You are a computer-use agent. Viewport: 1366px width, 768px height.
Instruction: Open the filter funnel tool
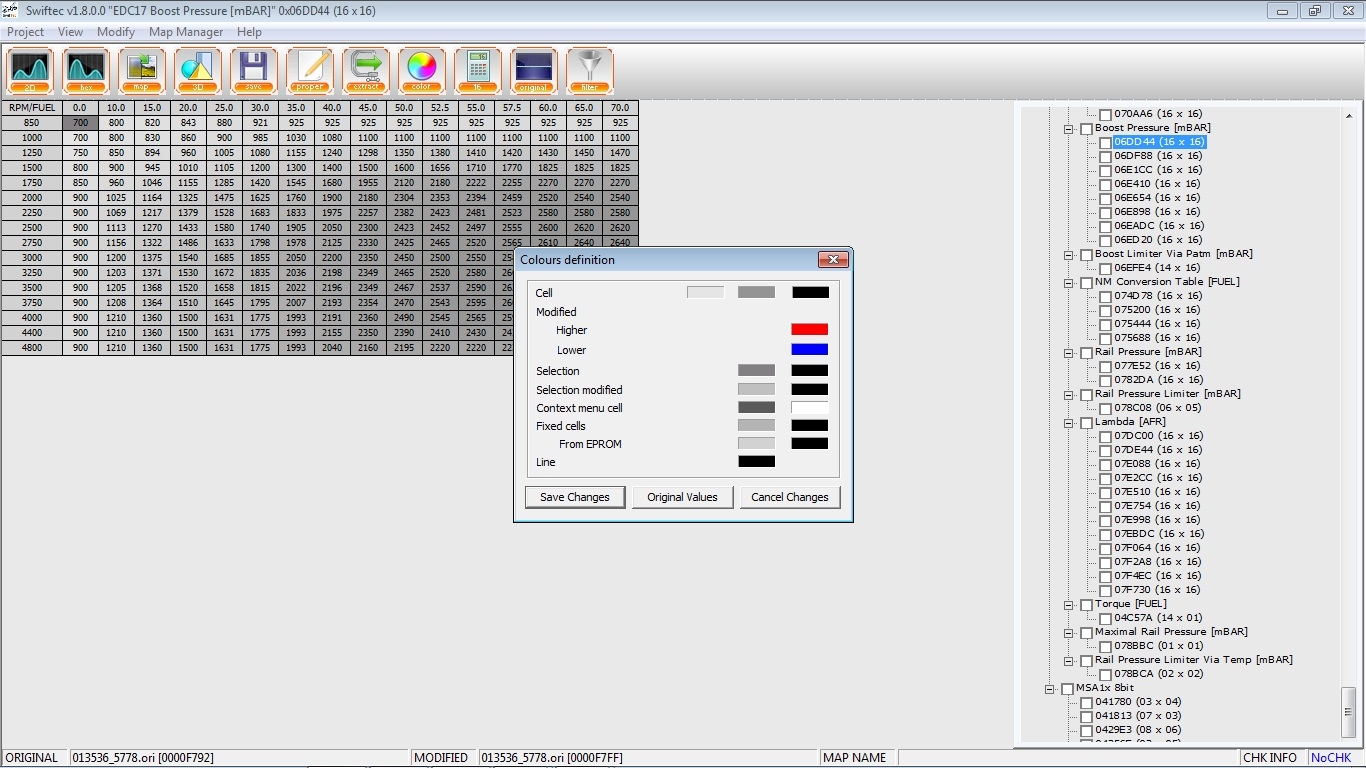pyautogui.click(x=590, y=71)
